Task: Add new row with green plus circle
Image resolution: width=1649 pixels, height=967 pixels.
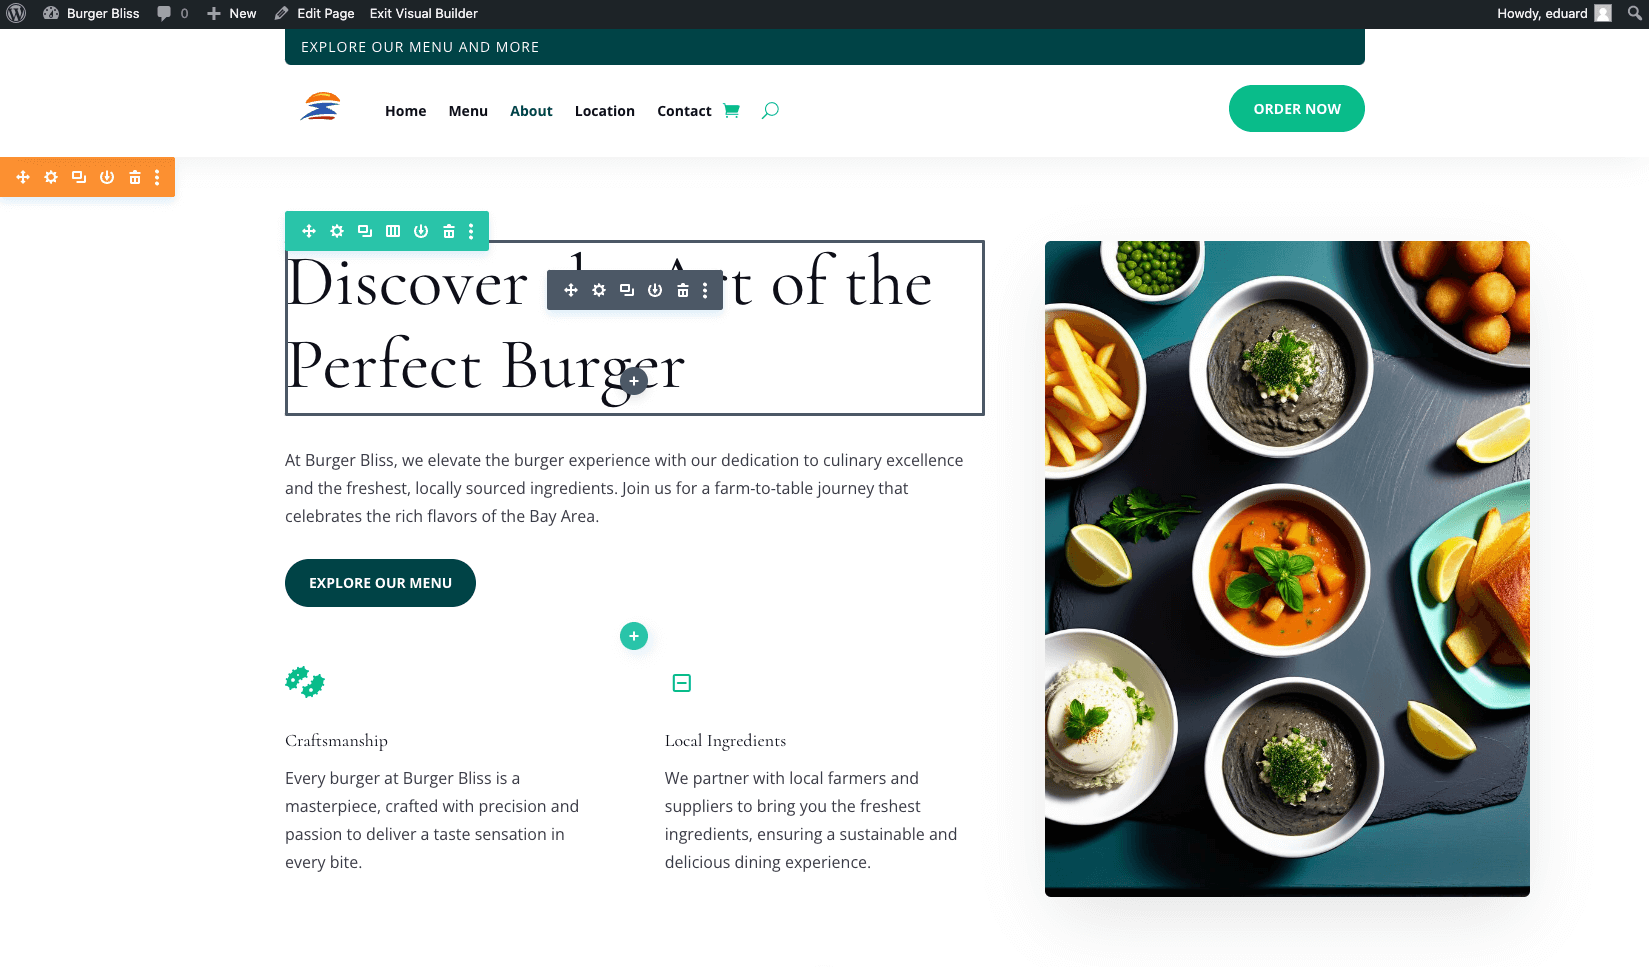Action: click(634, 636)
